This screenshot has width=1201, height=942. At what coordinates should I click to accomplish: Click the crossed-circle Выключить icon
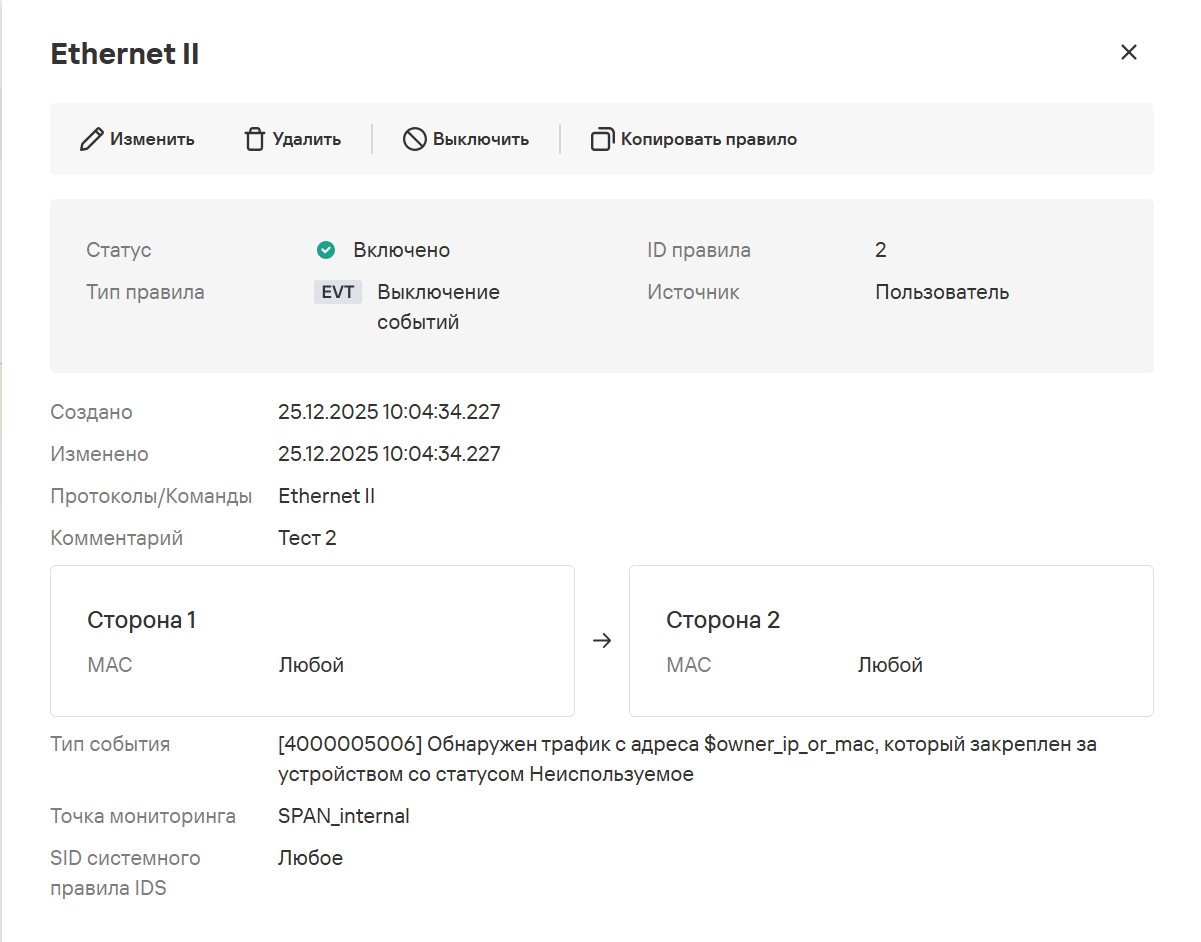[414, 139]
